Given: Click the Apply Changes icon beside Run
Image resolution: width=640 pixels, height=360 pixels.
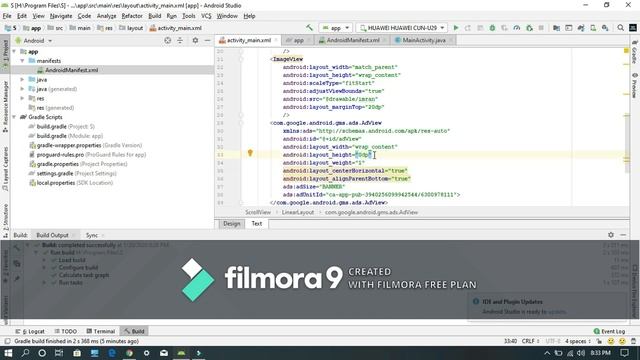Looking at the screenshot, I should [468, 28].
